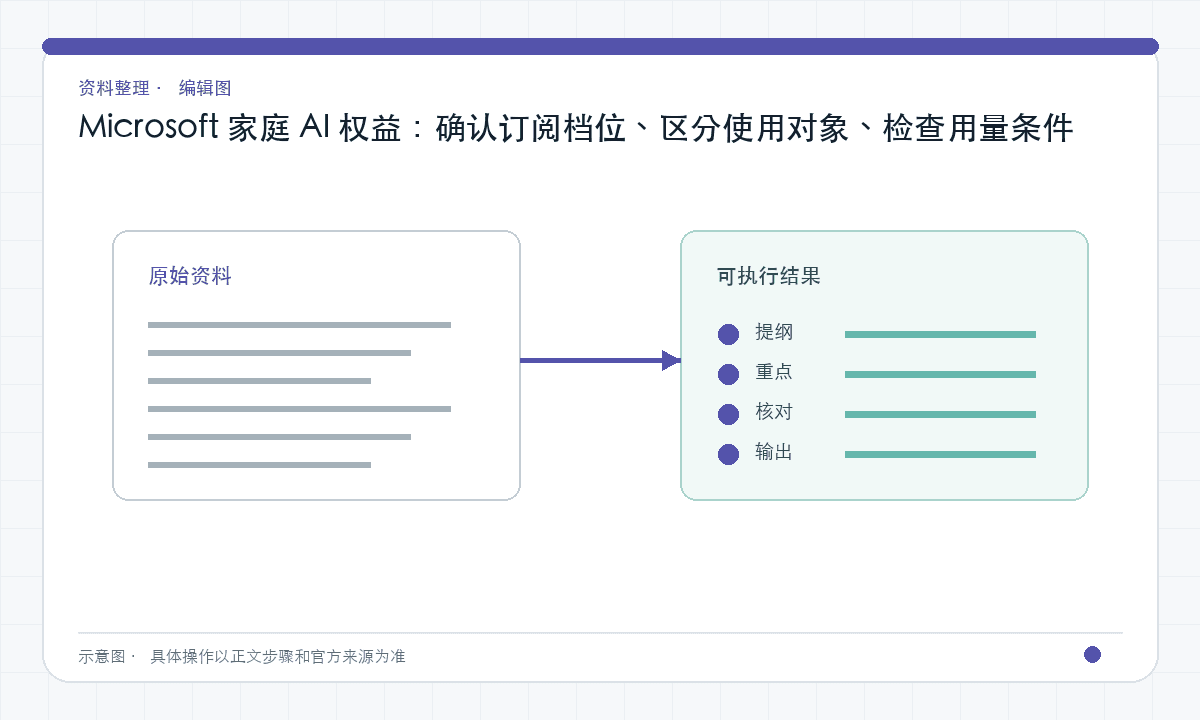
Task: Click the green bar next to 输出
Action: [x=940, y=454]
